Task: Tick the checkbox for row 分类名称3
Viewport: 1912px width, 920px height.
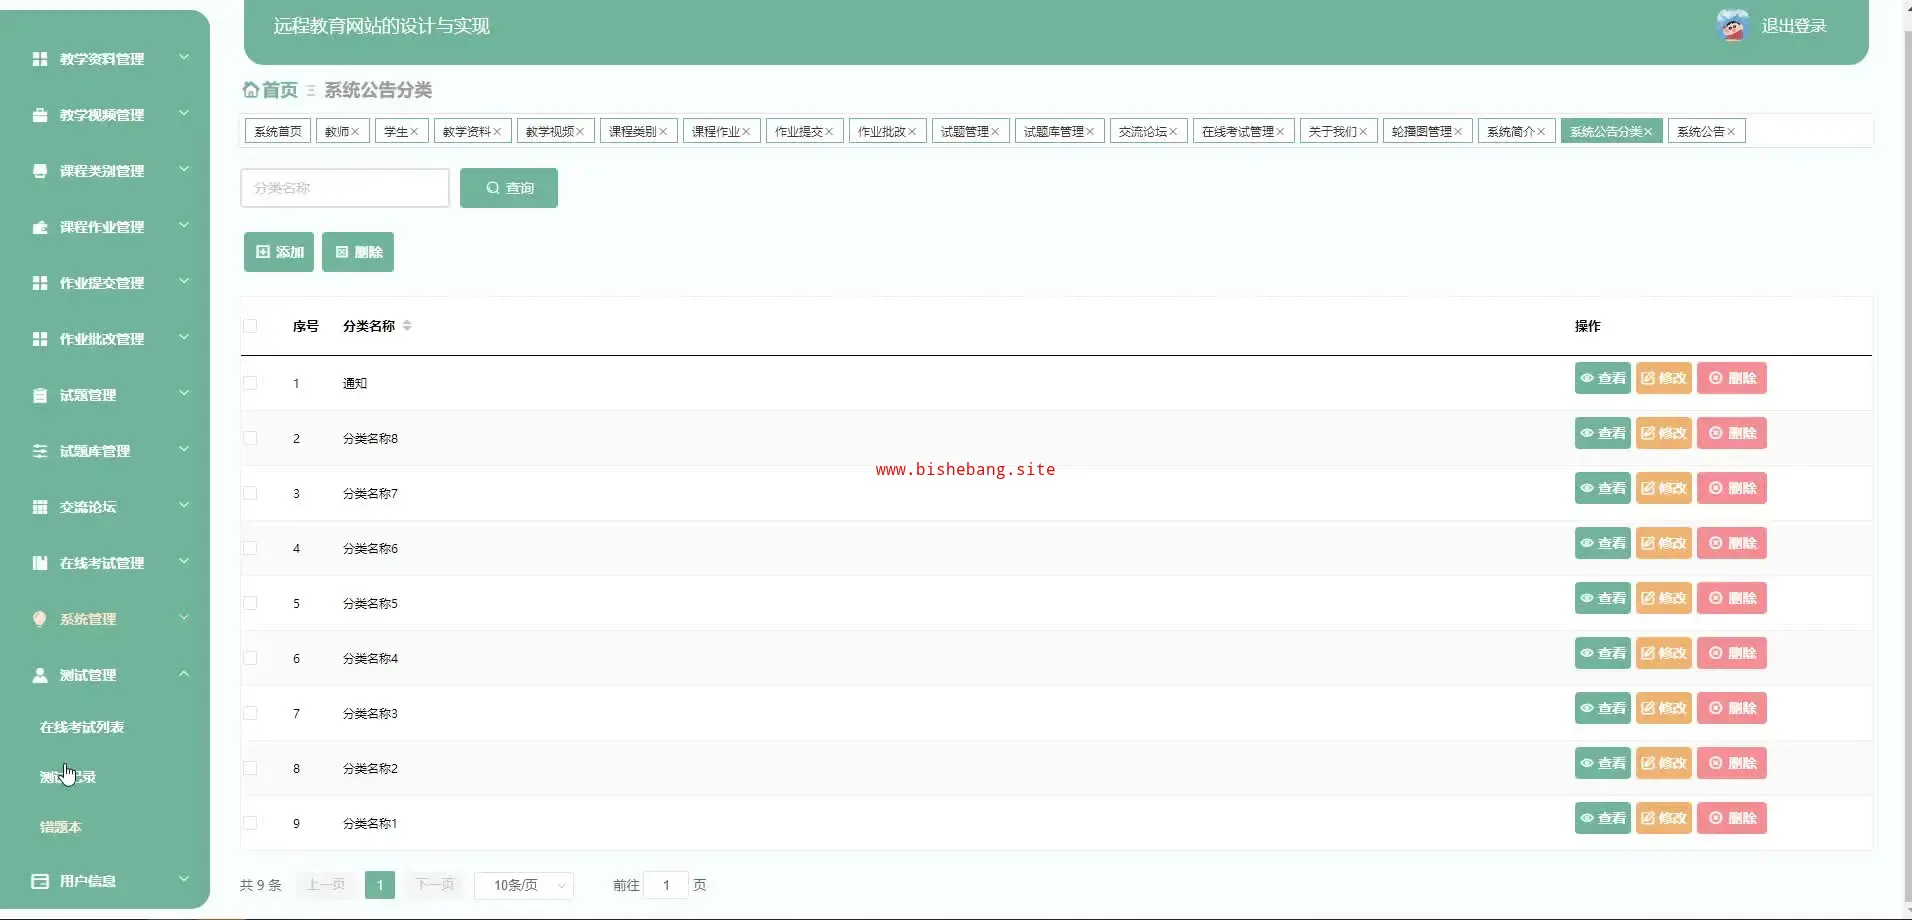Action: click(x=250, y=713)
